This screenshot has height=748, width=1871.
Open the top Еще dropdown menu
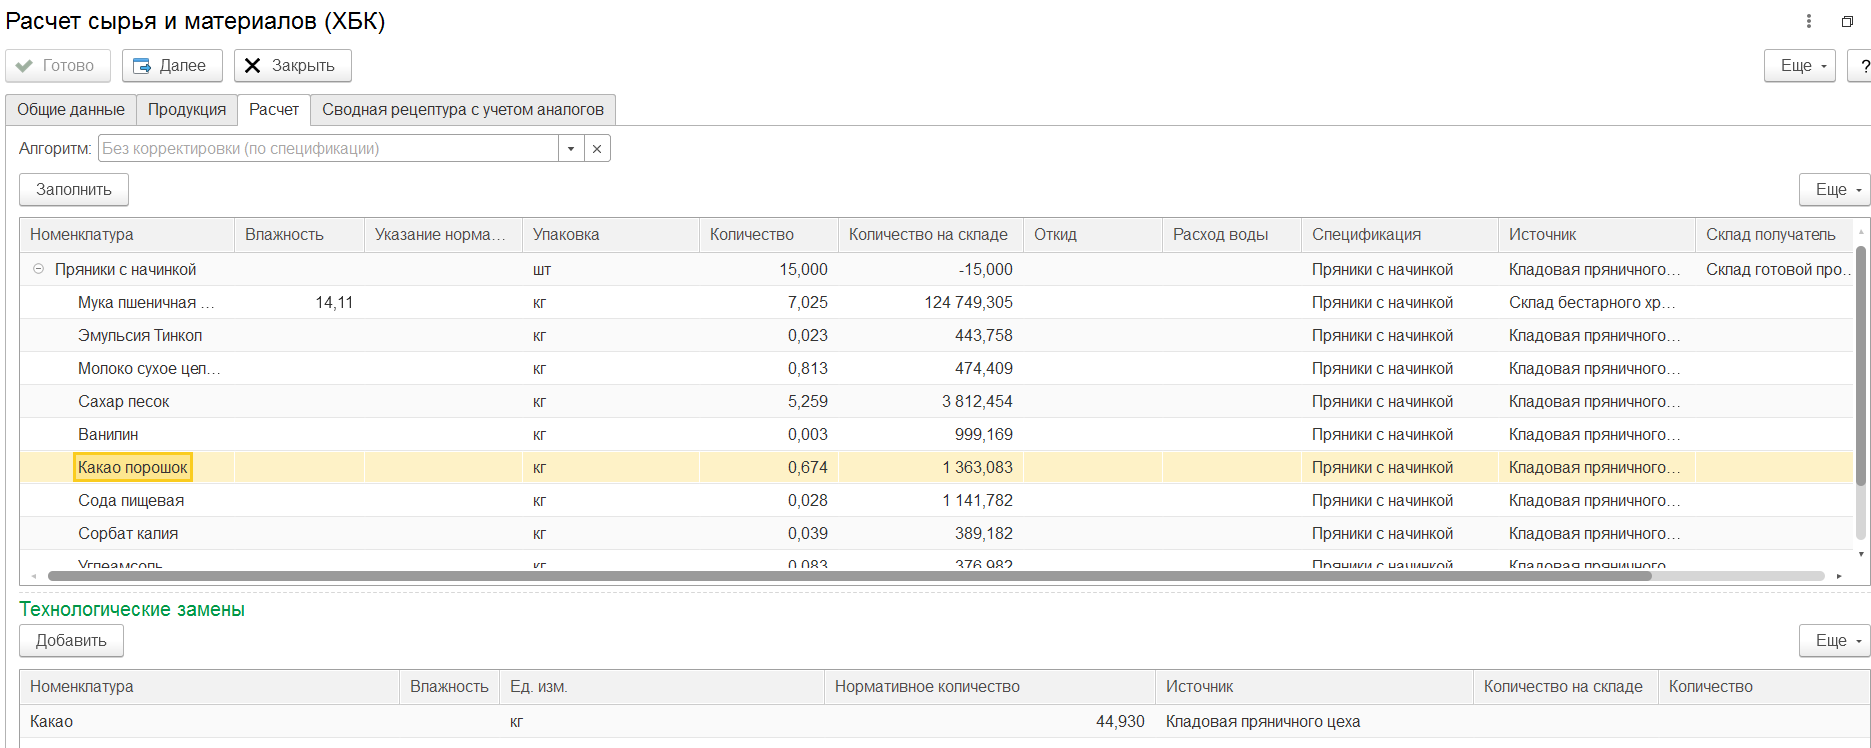(1800, 66)
